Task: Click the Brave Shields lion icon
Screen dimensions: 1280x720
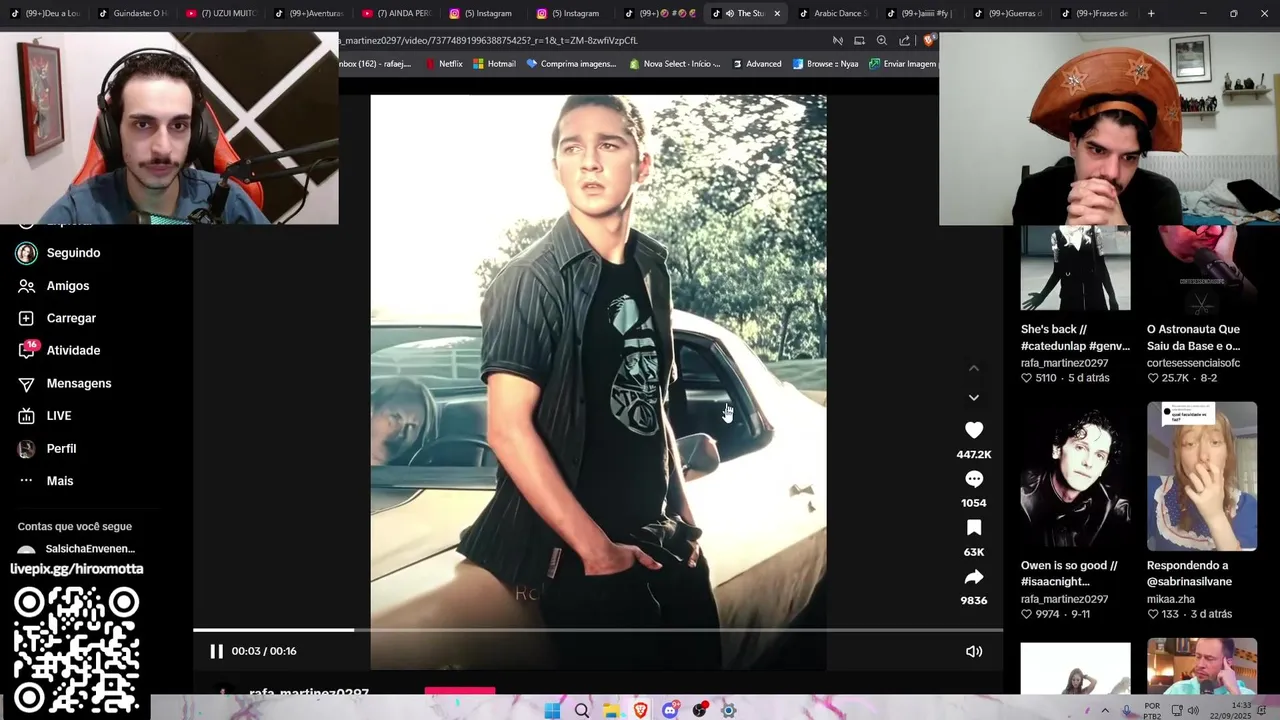Action: 929,41
